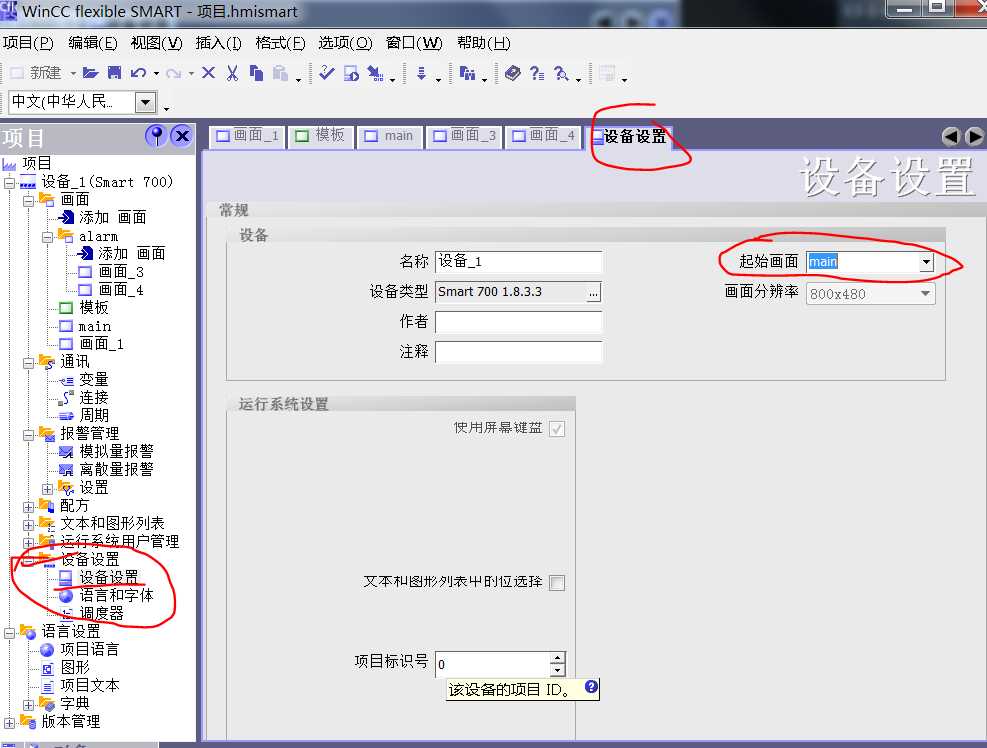This screenshot has width=987, height=748.
Task: Click the 名称 input field 设备_1
Action: 519,261
